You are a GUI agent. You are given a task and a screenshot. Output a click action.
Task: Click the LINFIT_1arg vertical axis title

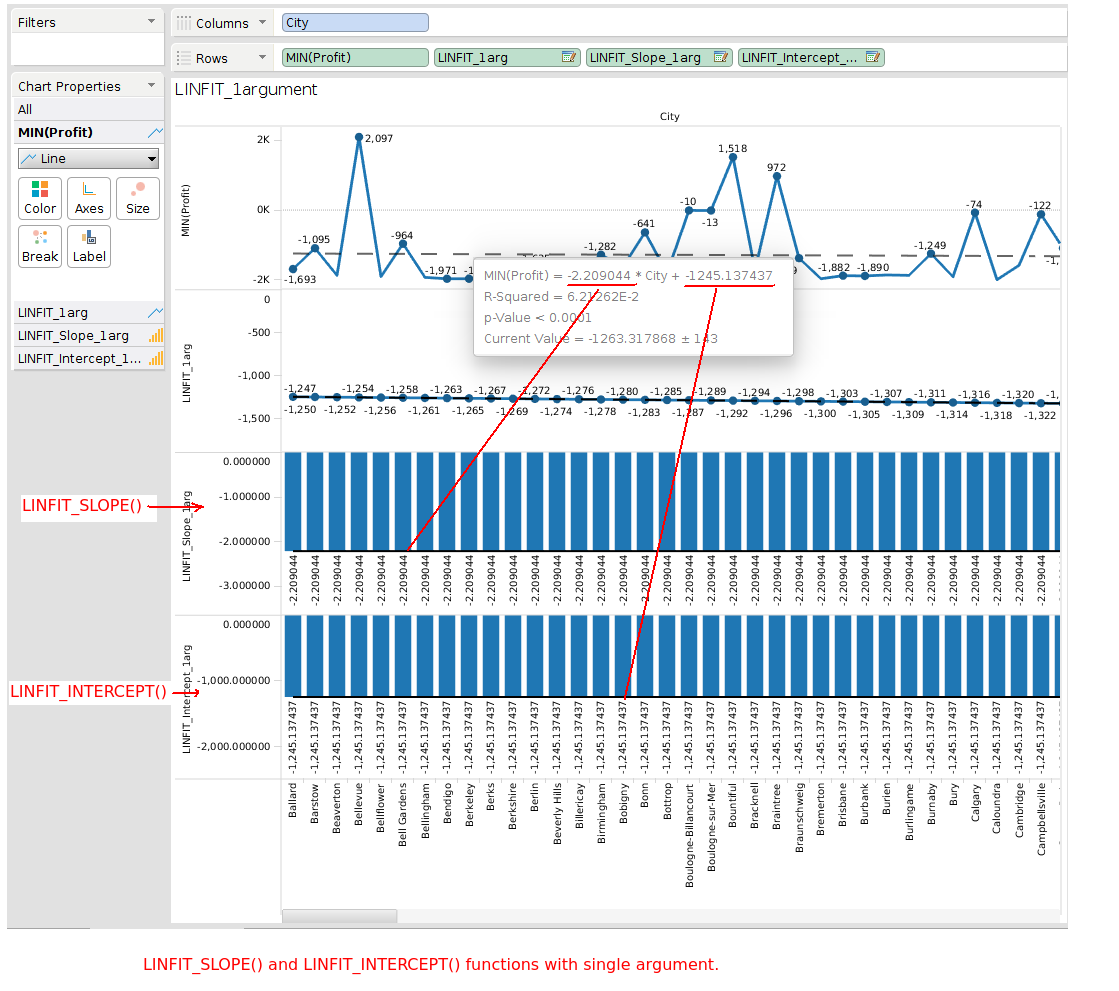[x=187, y=373]
